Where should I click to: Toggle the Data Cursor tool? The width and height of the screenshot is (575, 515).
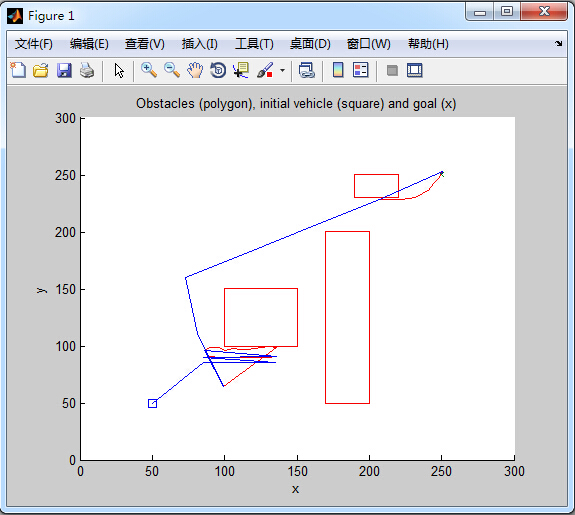click(241, 70)
